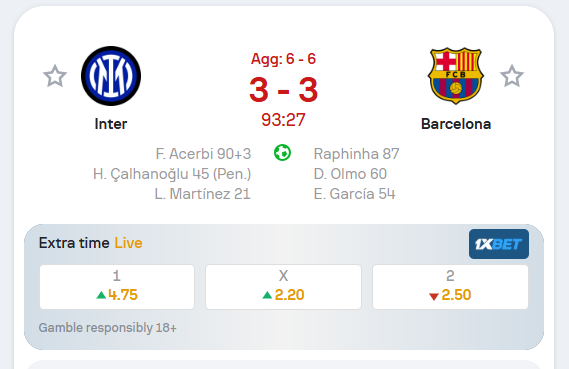569x369 pixels.
Task: Favorite Inter with the star icon
Action: [55, 76]
